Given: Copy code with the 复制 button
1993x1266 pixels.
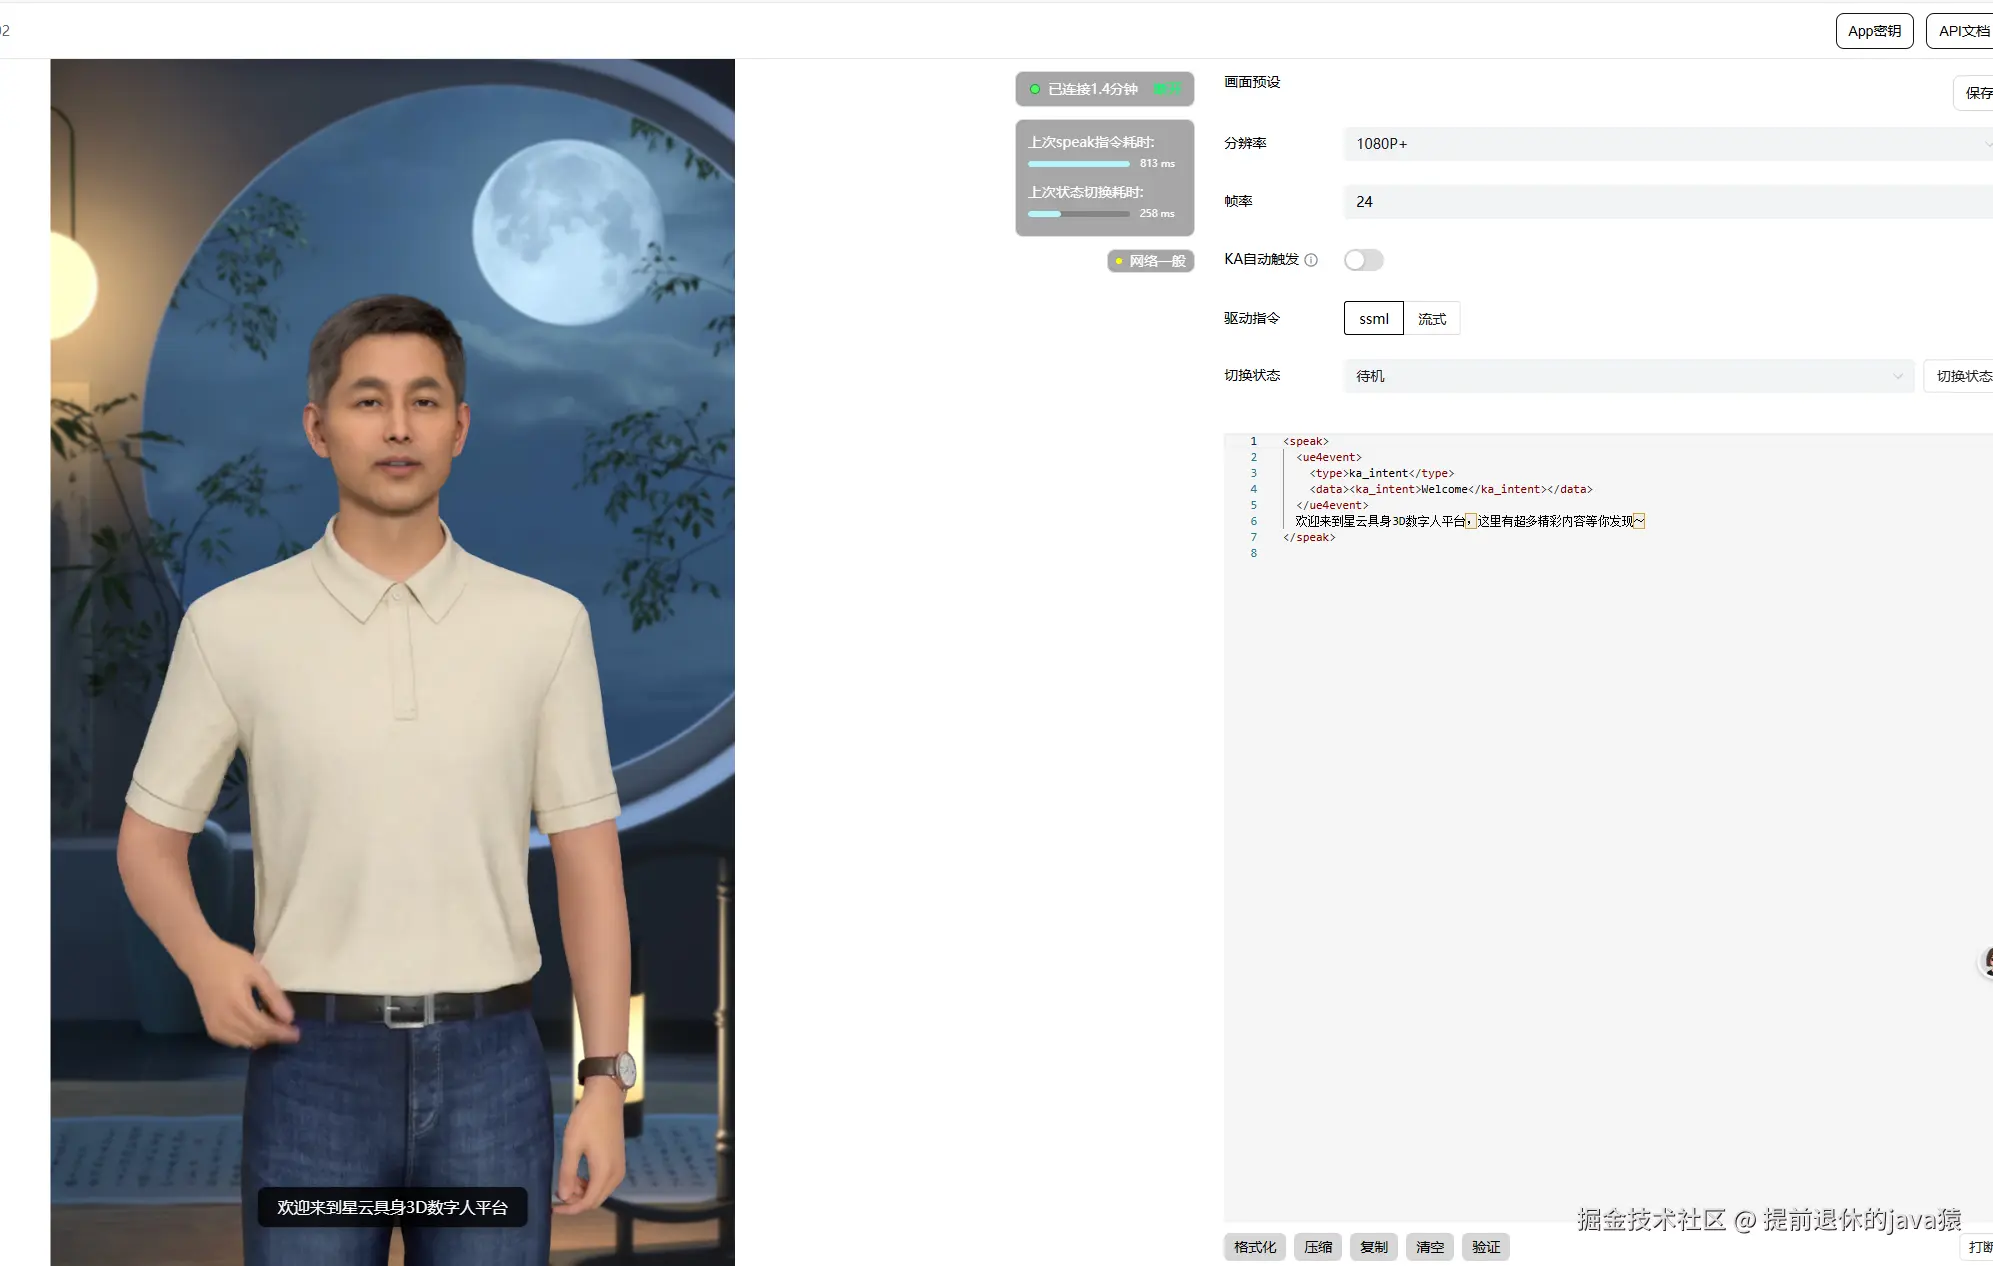Looking at the screenshot, I should [x=1373, y=1247].
